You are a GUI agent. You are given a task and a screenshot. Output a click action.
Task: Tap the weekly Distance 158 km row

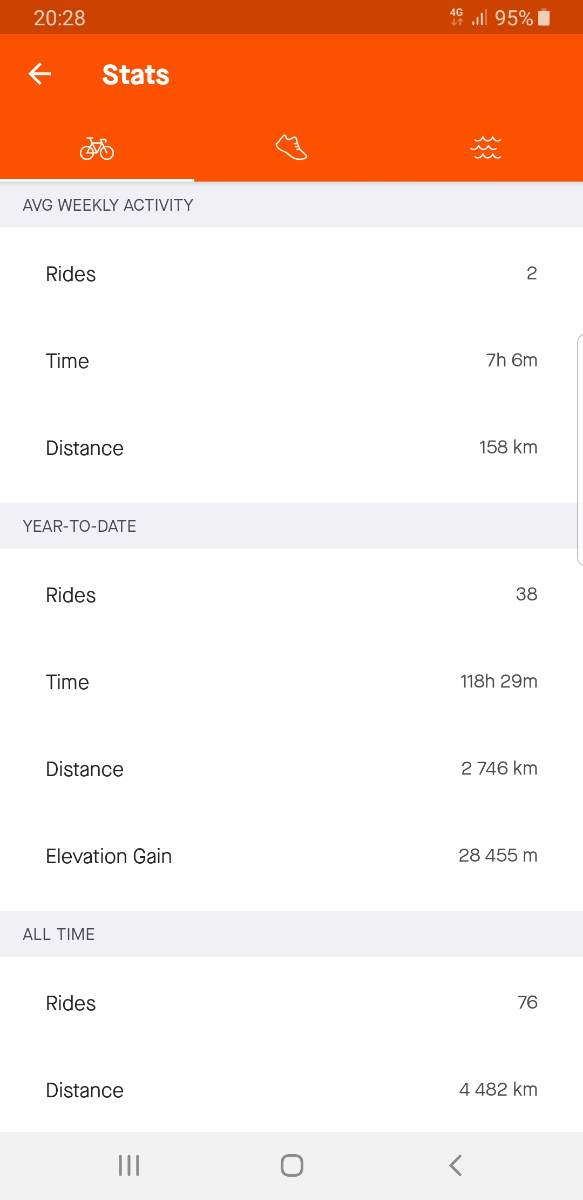coord(291,448)
